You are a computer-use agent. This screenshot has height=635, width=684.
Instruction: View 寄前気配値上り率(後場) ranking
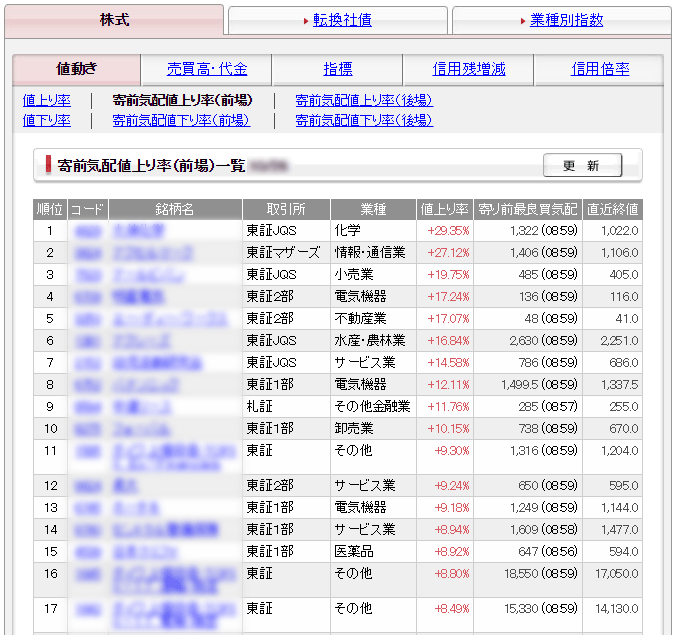coord(364,100)
